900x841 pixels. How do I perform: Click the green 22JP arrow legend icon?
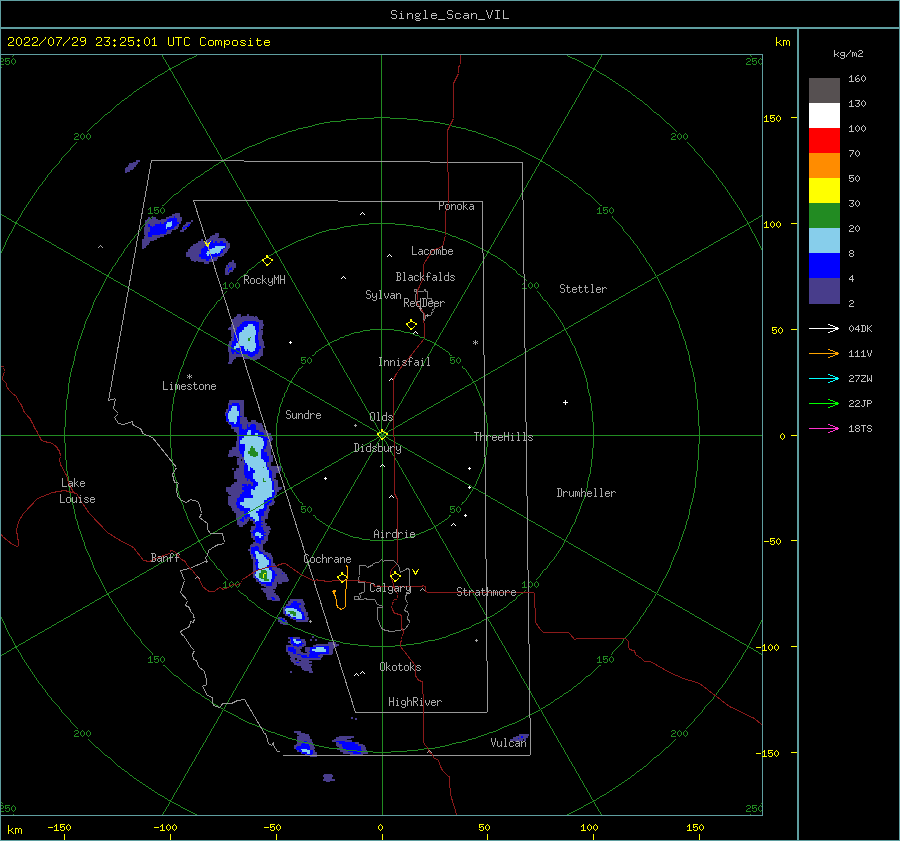pyautogui.click(x=824, y=404)
